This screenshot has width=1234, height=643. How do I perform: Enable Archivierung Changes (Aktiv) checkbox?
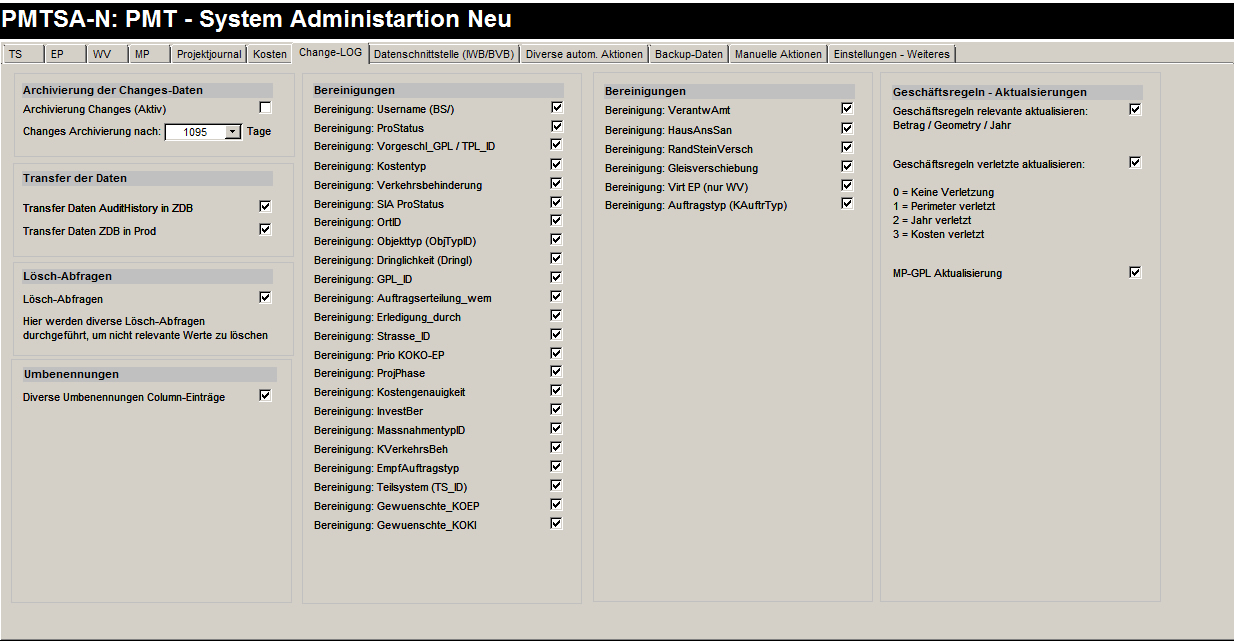pyautogui.click(x=265, y=108)
